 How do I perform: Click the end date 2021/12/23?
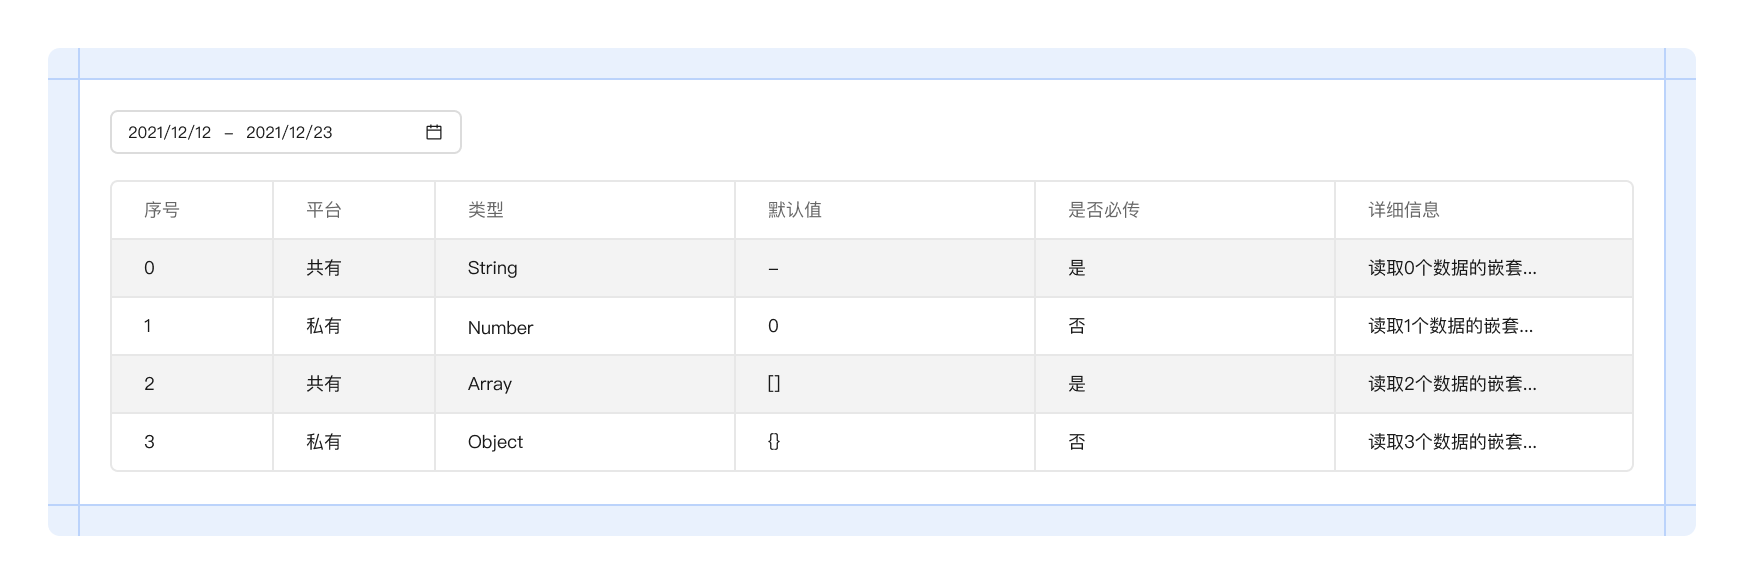click(x=289, y=132)
